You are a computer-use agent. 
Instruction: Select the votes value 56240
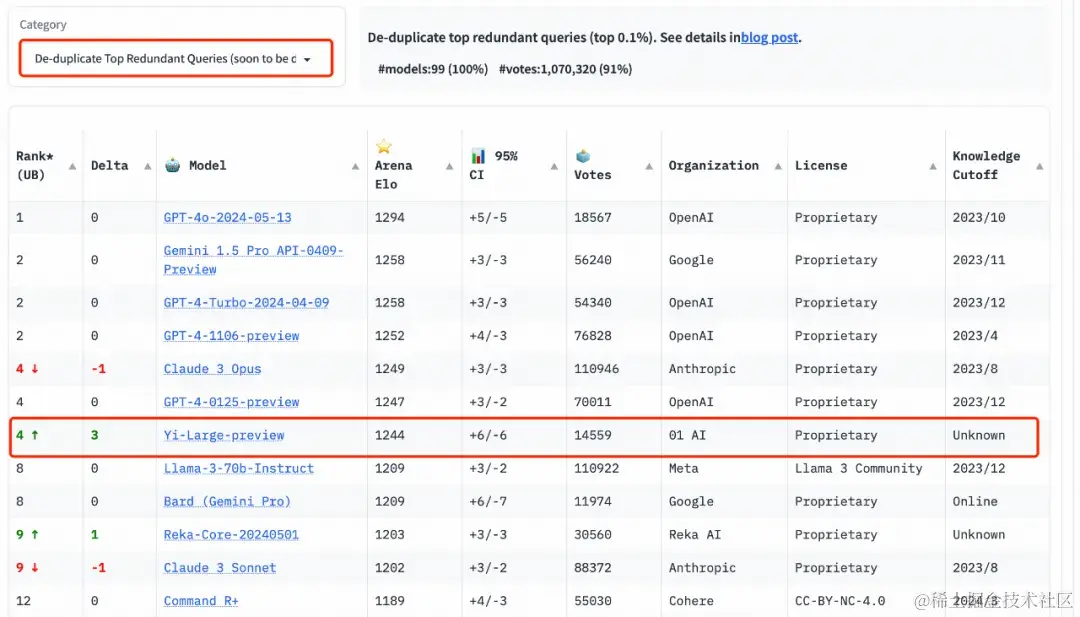[592, 260]
